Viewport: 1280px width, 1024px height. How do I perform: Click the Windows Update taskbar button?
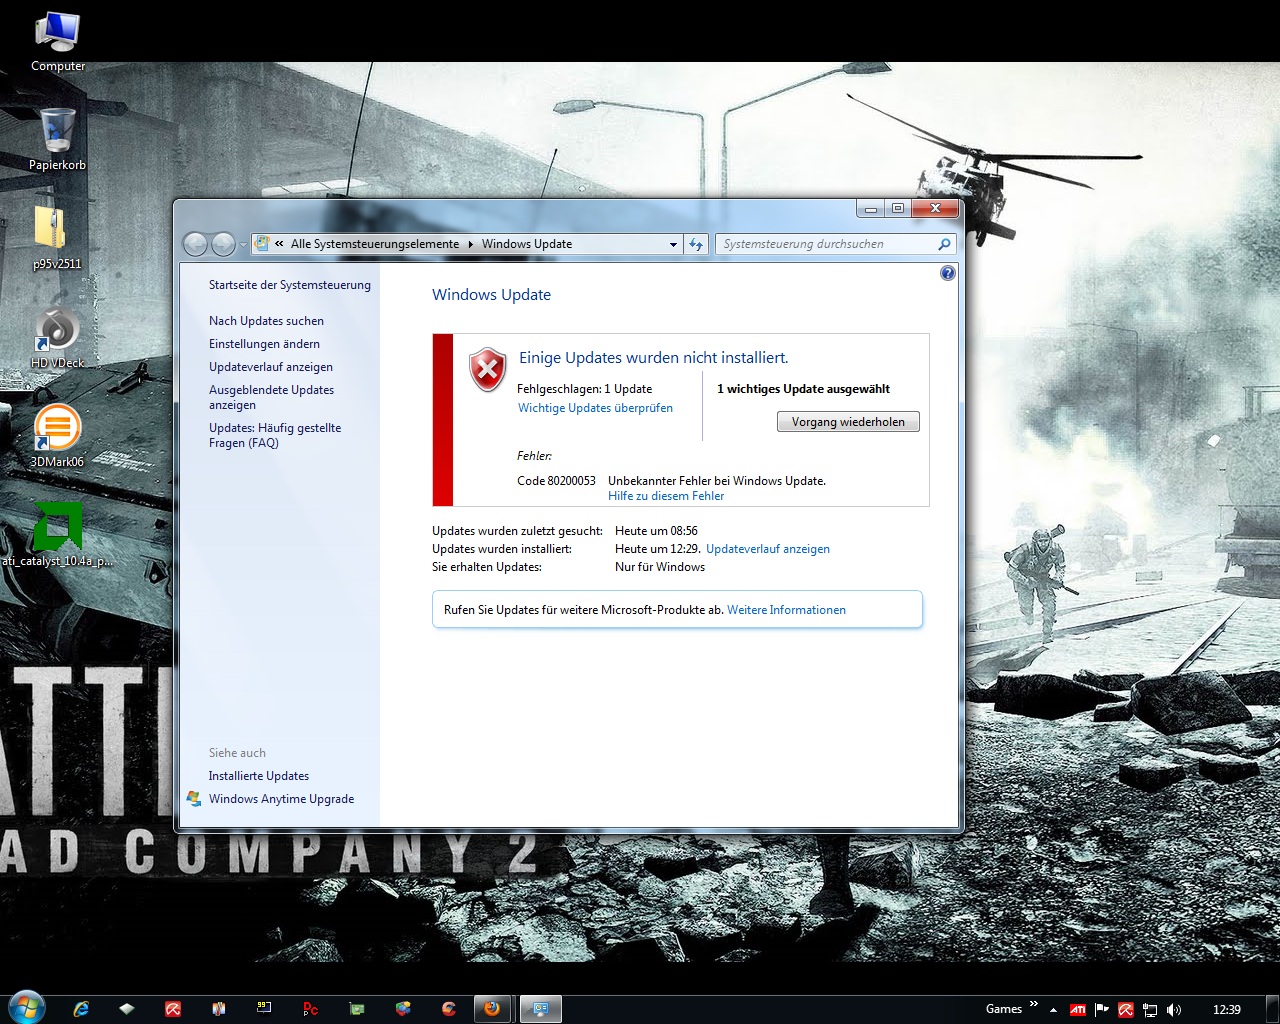tap(541, 1009)
